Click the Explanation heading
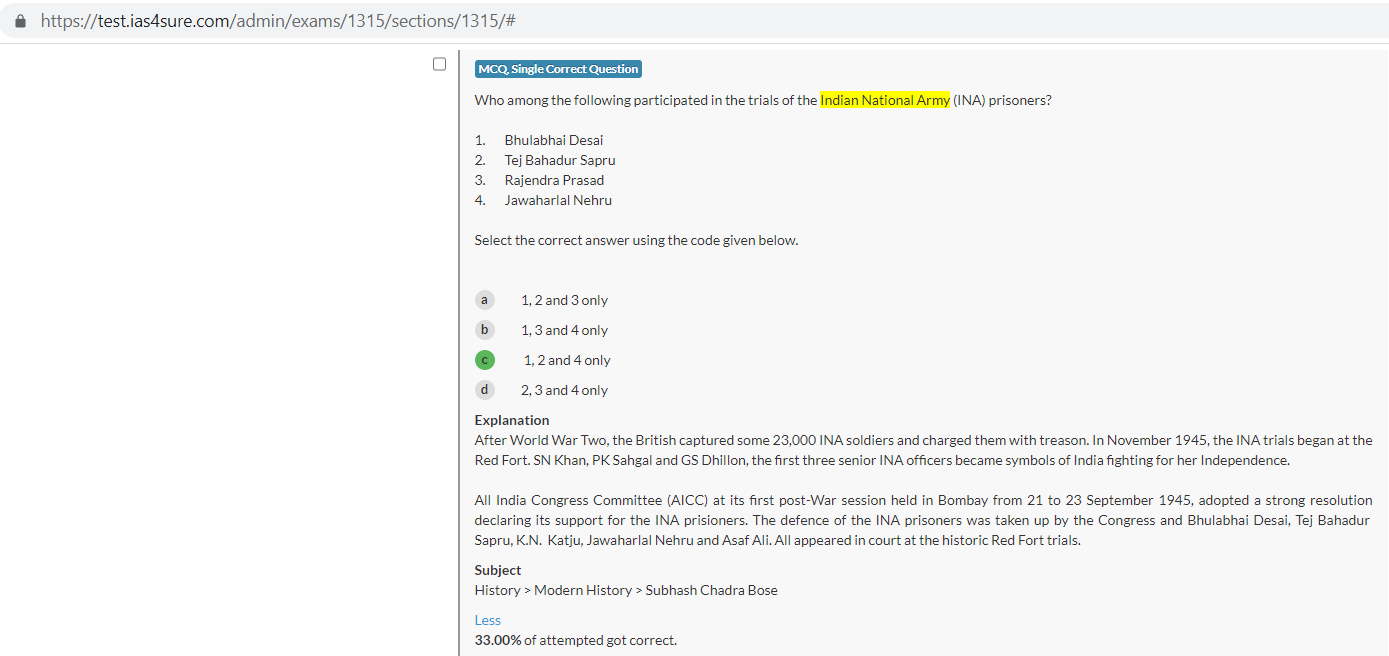This screenshot has height=656, width=1389. click(x=511, y=420)
